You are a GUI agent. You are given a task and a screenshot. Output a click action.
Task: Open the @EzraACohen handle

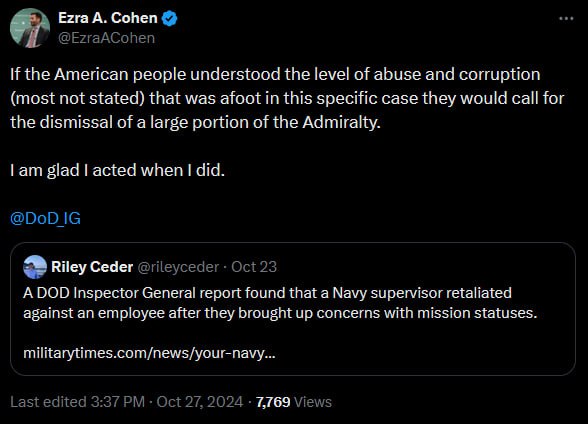[106, 38]
